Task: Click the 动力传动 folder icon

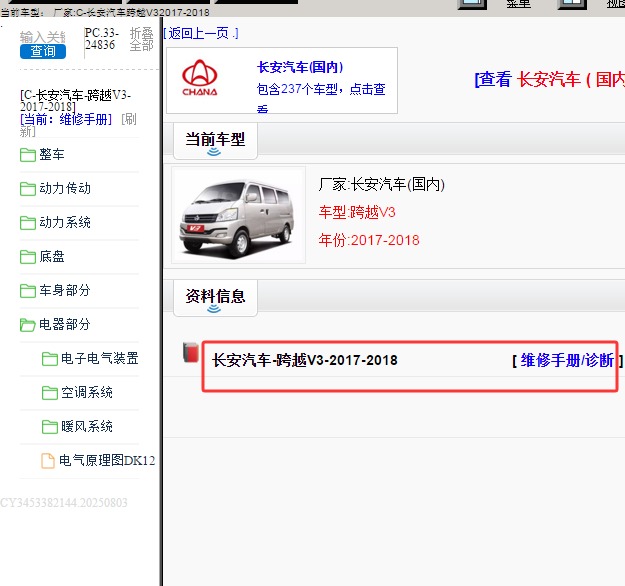Action: 28,189
